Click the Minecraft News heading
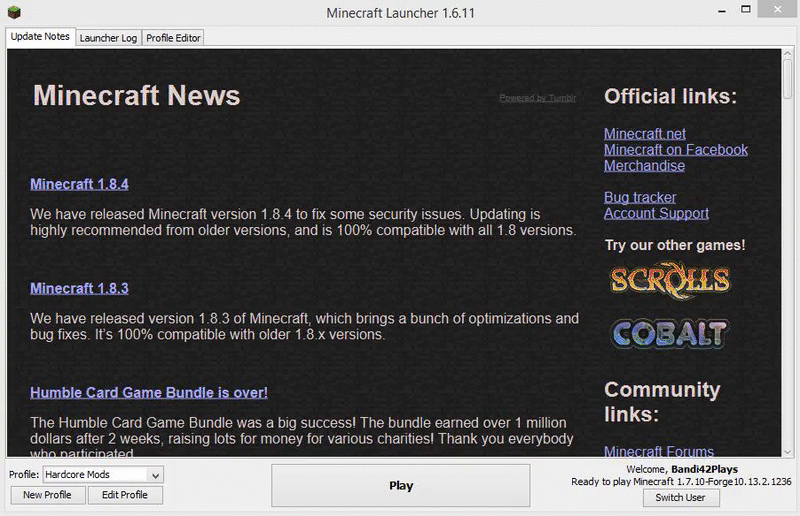800x516 pixels. (x=137, y=95)
